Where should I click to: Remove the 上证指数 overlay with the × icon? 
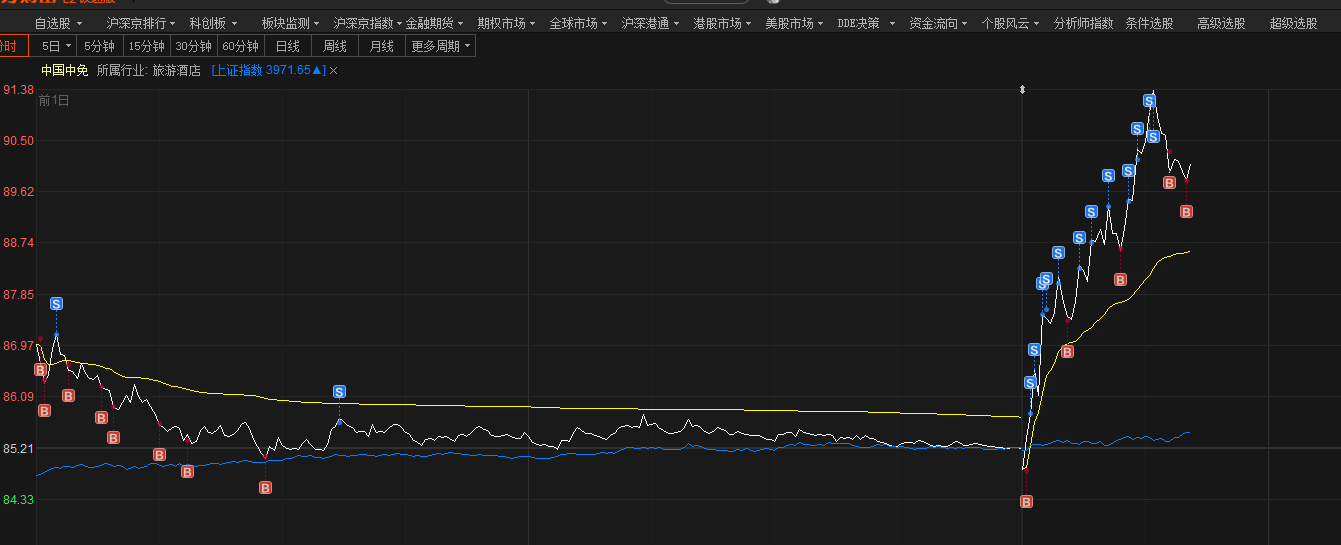[x=334, y=70]
